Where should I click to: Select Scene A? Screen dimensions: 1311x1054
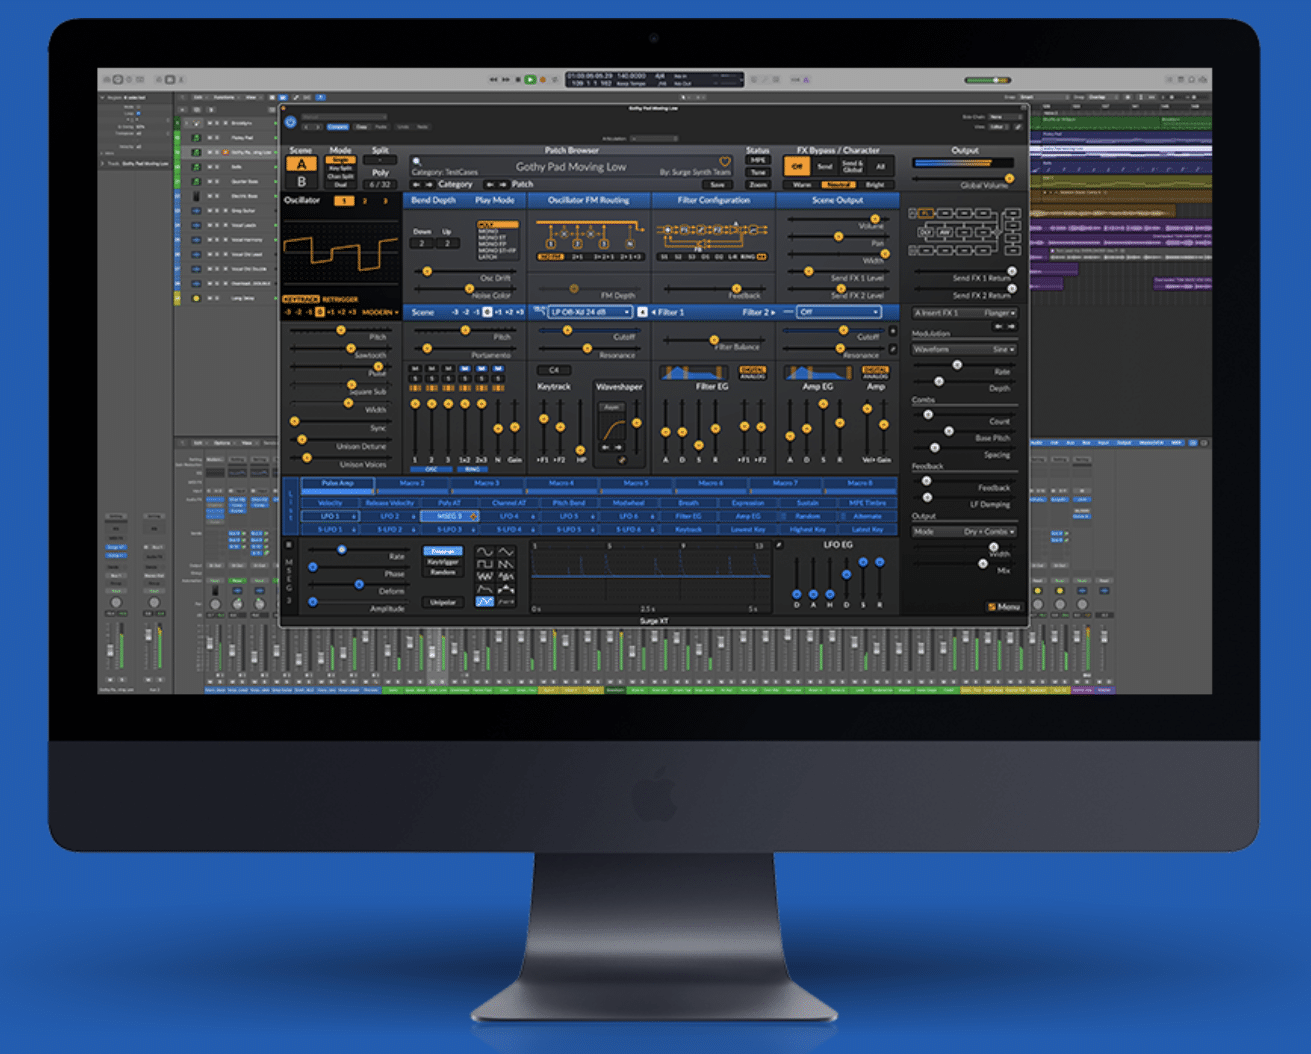[302, 164]
